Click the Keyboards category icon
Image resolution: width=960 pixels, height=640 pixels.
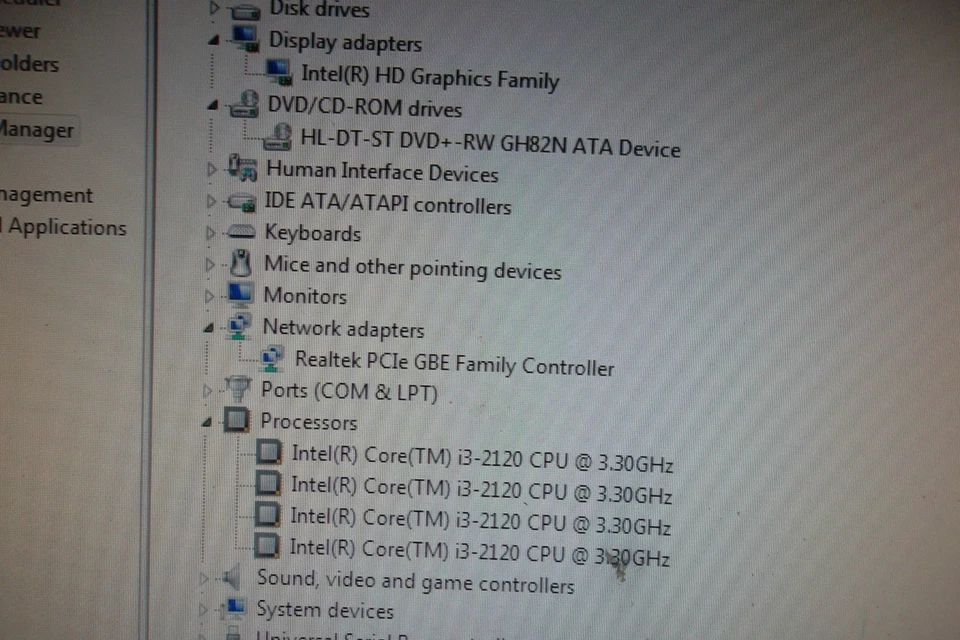(x=241, y=231)
